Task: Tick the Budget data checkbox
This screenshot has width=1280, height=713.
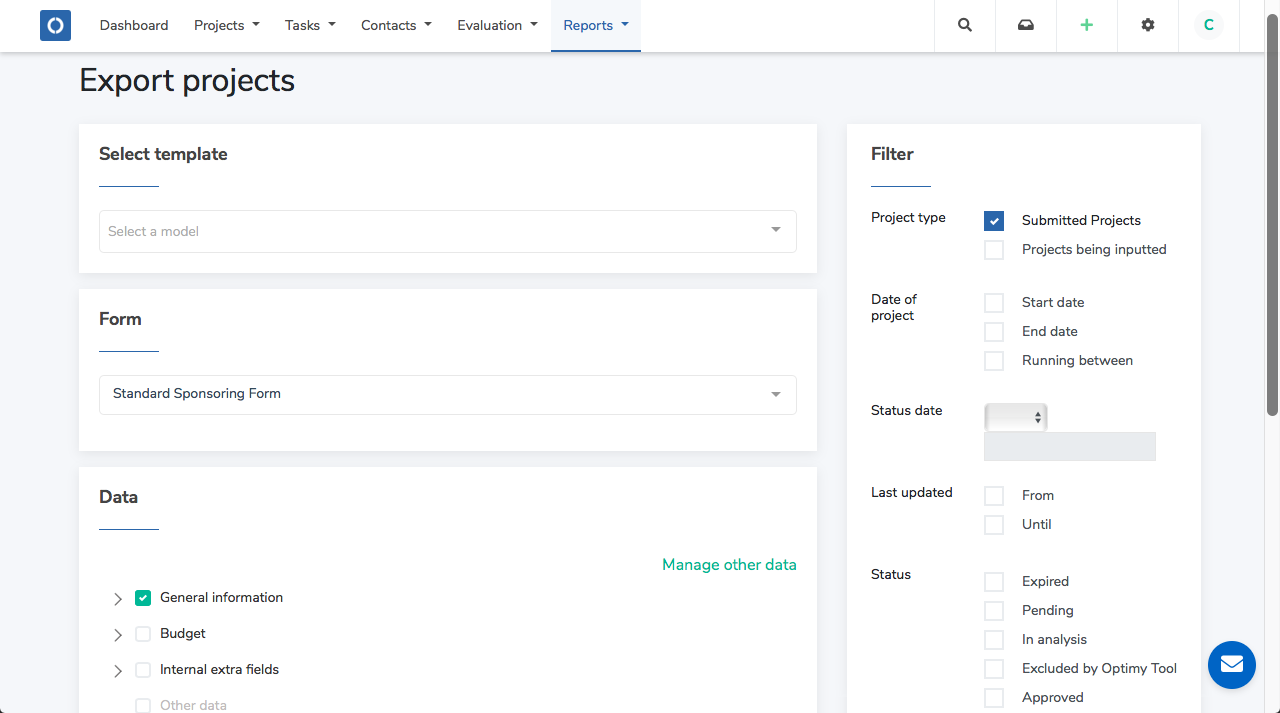Action: (143, 634)
